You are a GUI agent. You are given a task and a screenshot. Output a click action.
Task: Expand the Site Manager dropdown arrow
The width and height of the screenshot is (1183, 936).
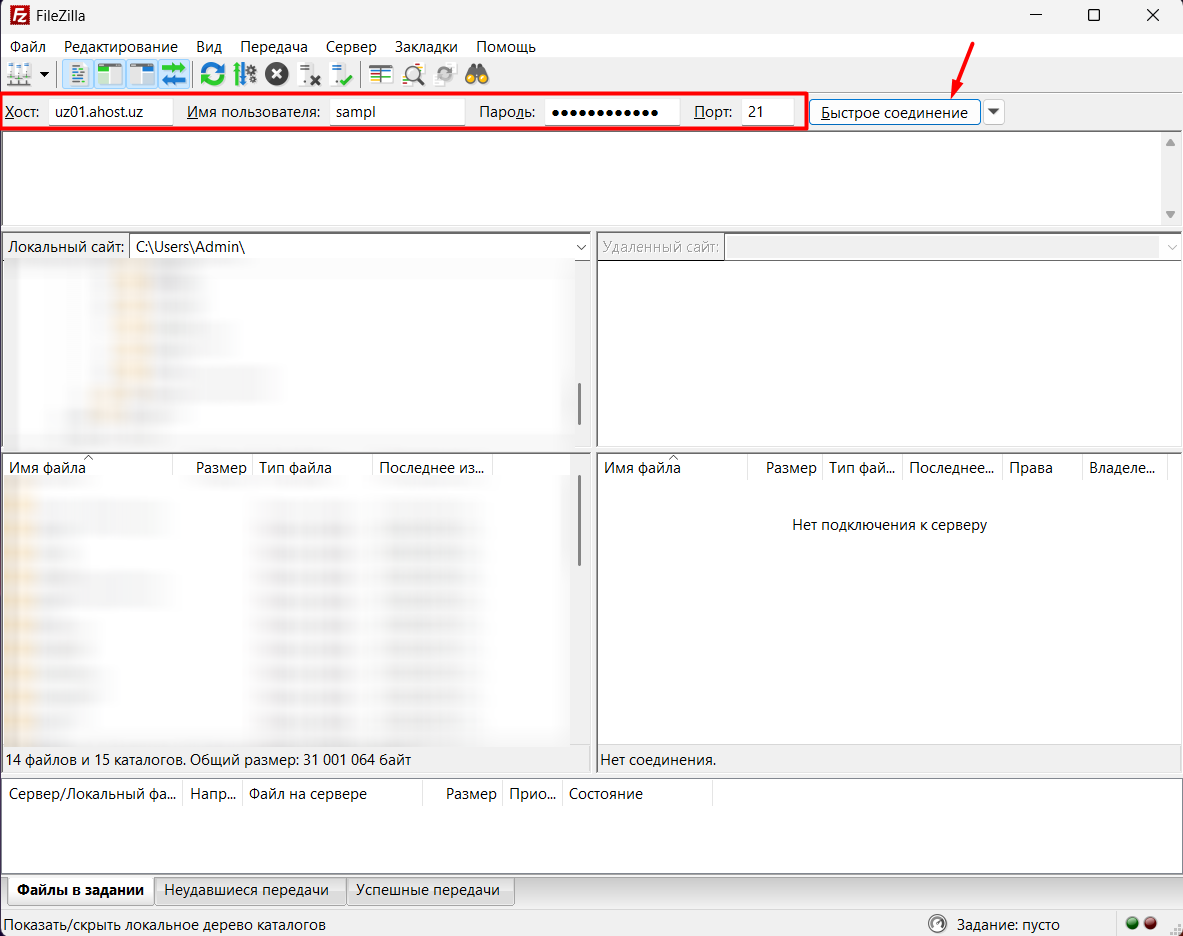click(x=45, y=75)
